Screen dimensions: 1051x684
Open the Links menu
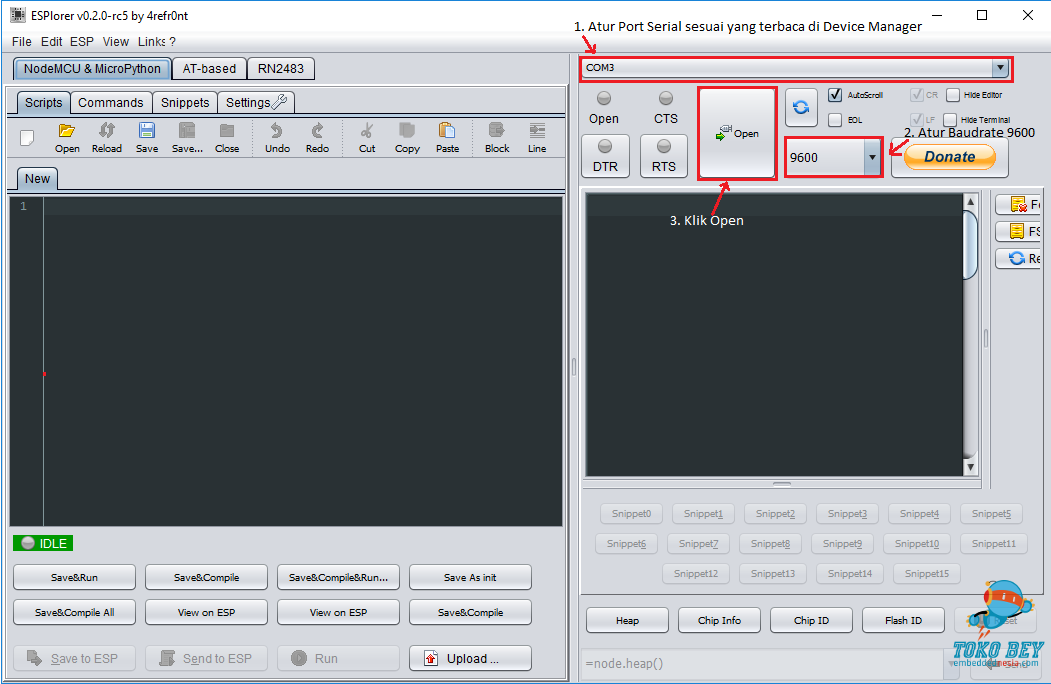click(151, 42)
